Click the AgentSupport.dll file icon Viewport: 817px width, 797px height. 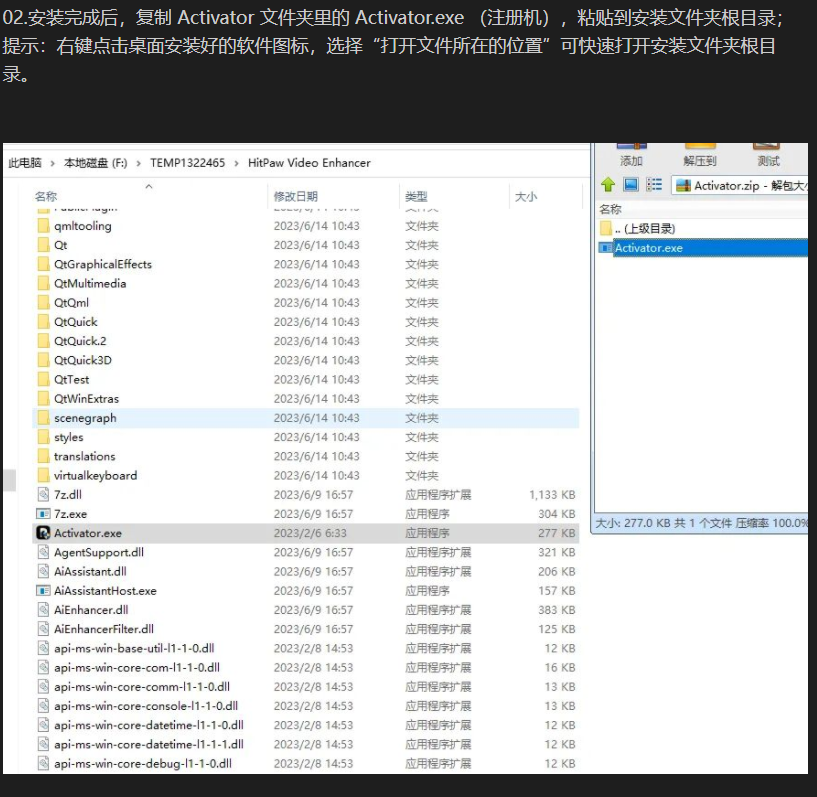click(x=43, y=552)
